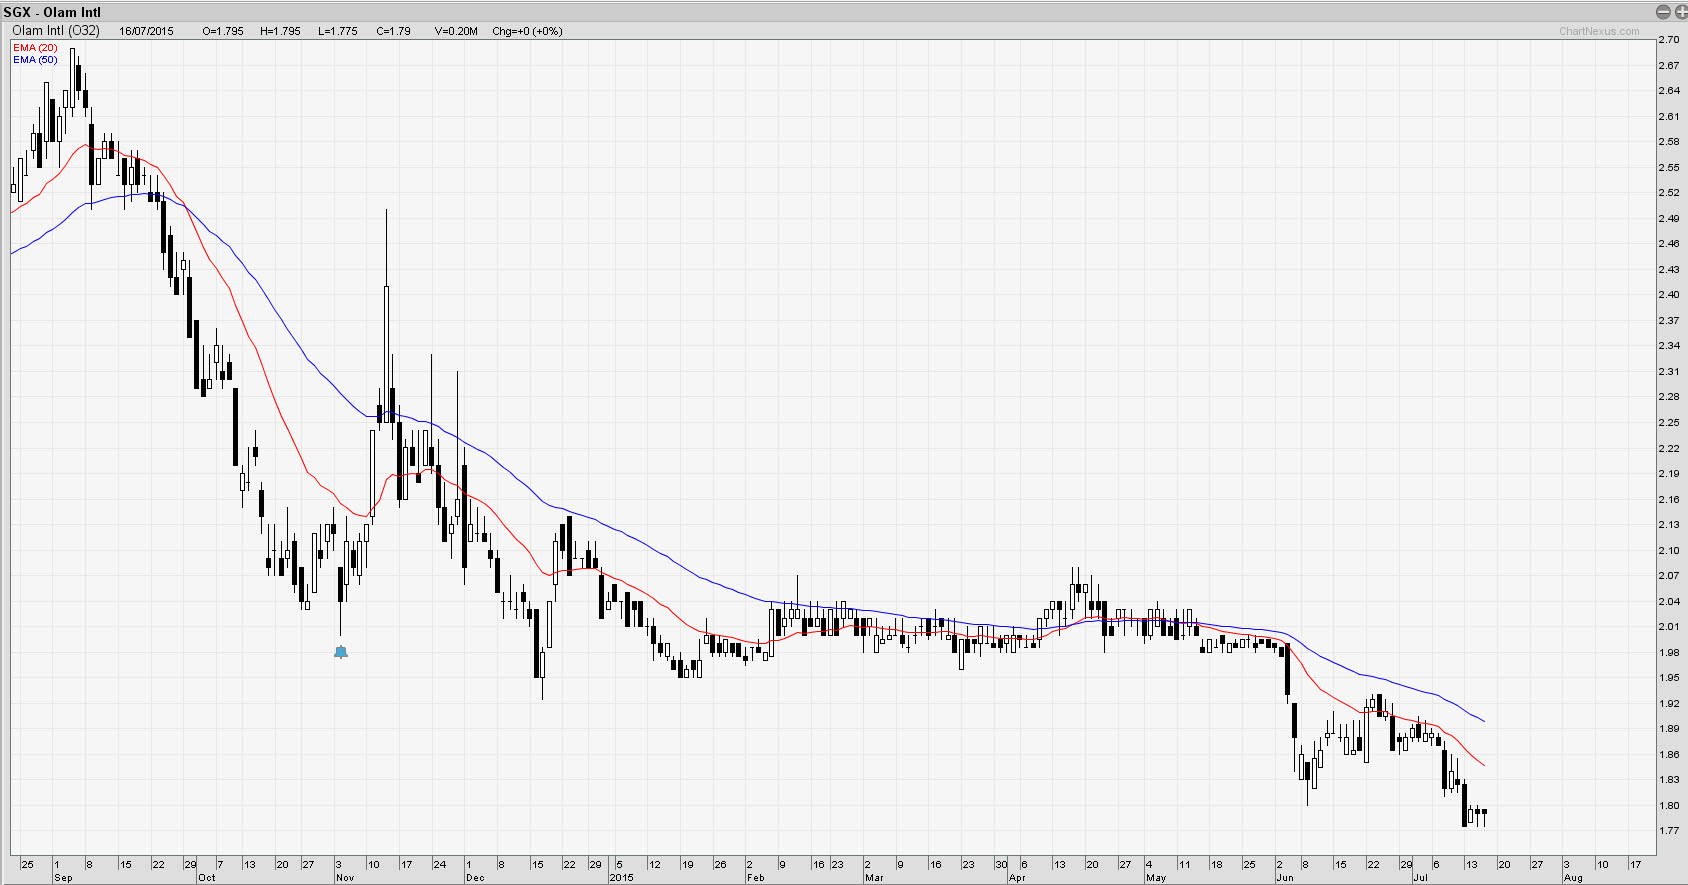Click the date value 16/07/2015
The height and width of the screenshot is (885, 1688).
[x=146, y=31]
